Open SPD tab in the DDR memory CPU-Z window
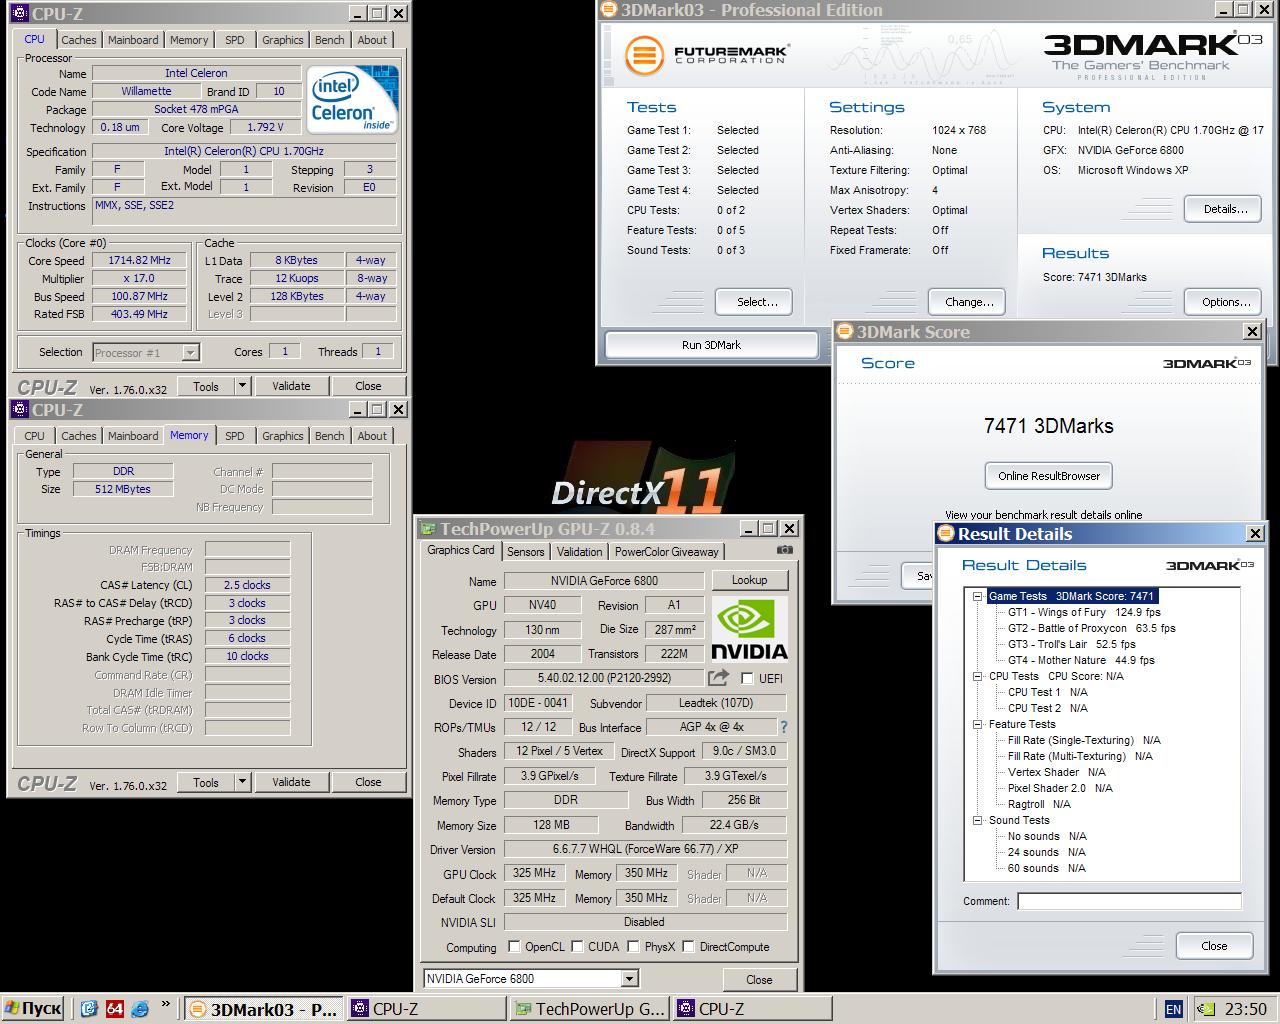 [x=234, y=436]
